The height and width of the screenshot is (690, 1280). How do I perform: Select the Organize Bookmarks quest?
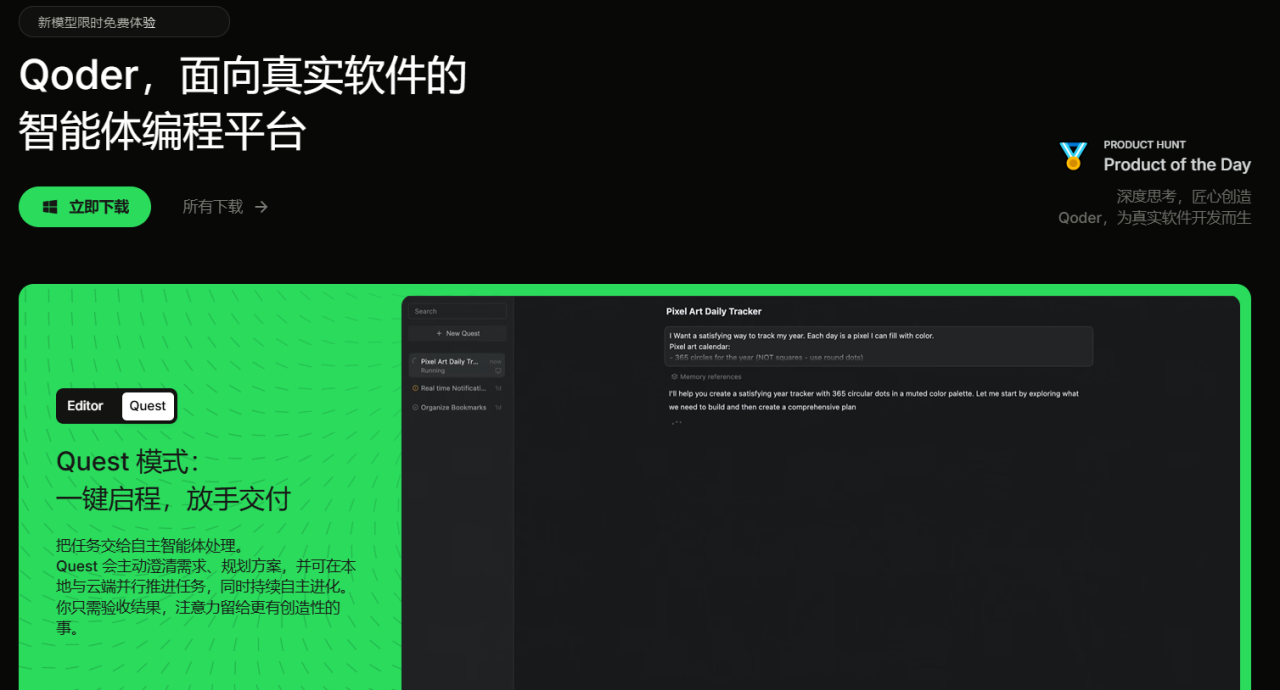coord(454,407)
